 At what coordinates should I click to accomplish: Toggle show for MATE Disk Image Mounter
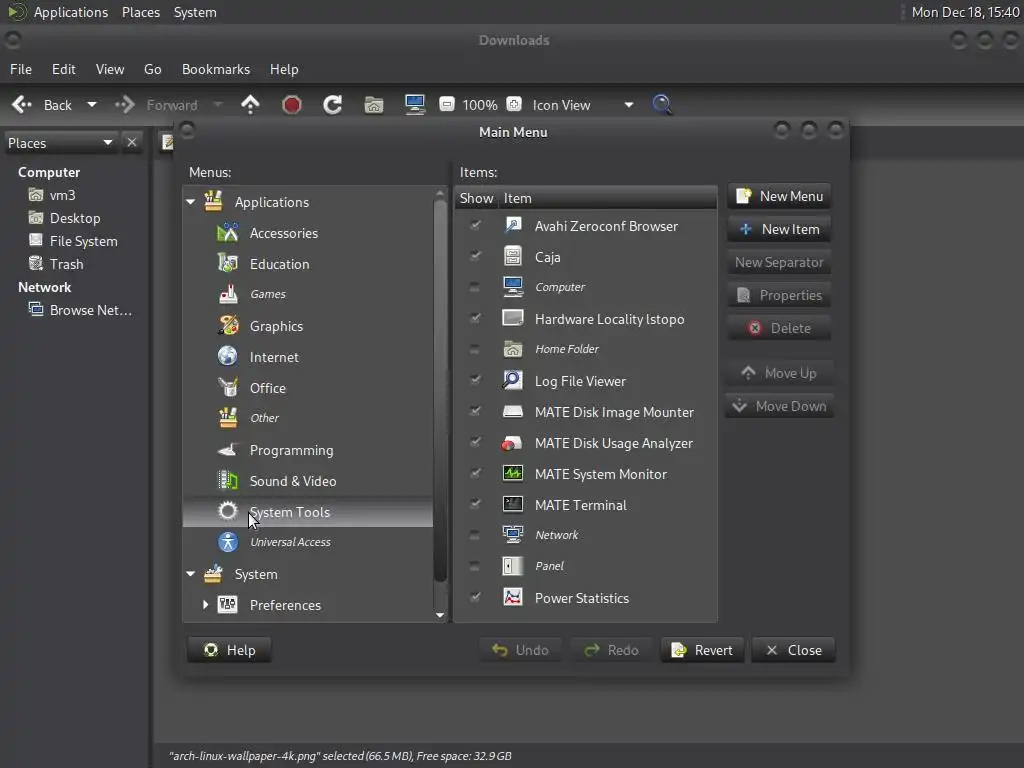(x=475, y=411)
